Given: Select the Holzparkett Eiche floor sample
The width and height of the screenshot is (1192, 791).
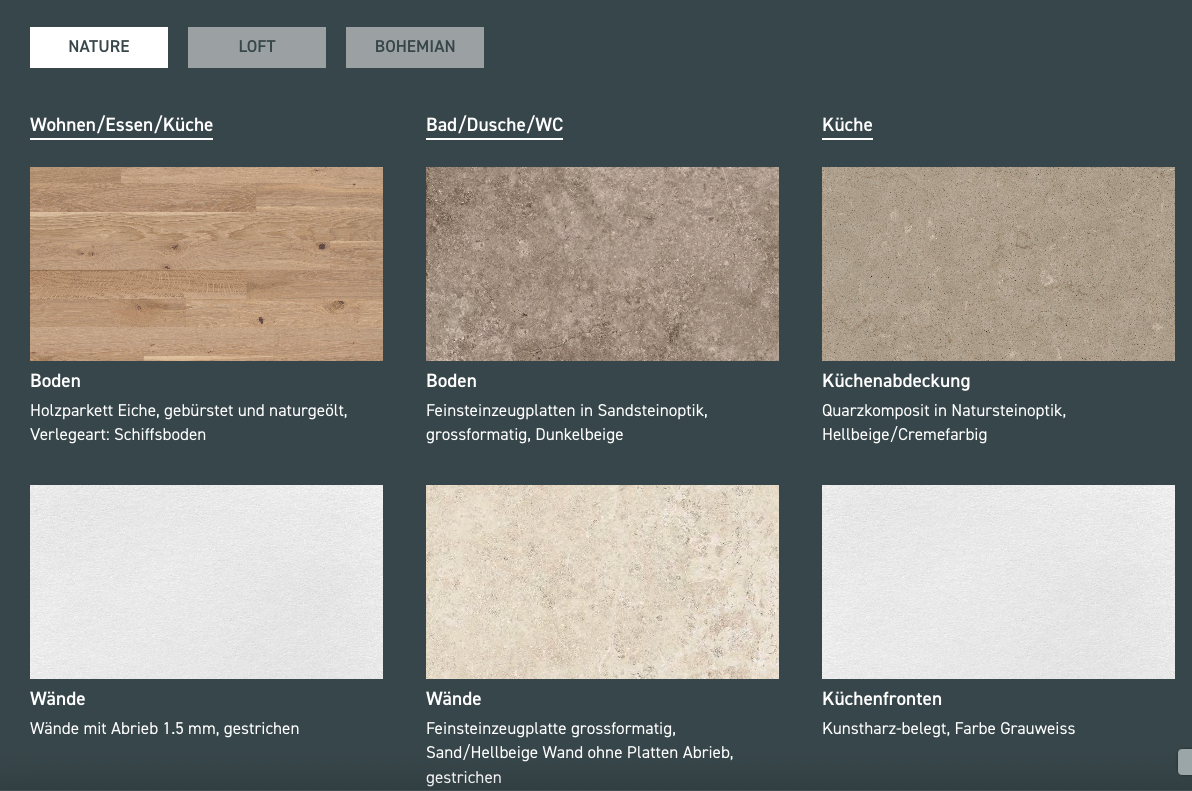Looking at the screenshot, I should (x=206, y=263).
